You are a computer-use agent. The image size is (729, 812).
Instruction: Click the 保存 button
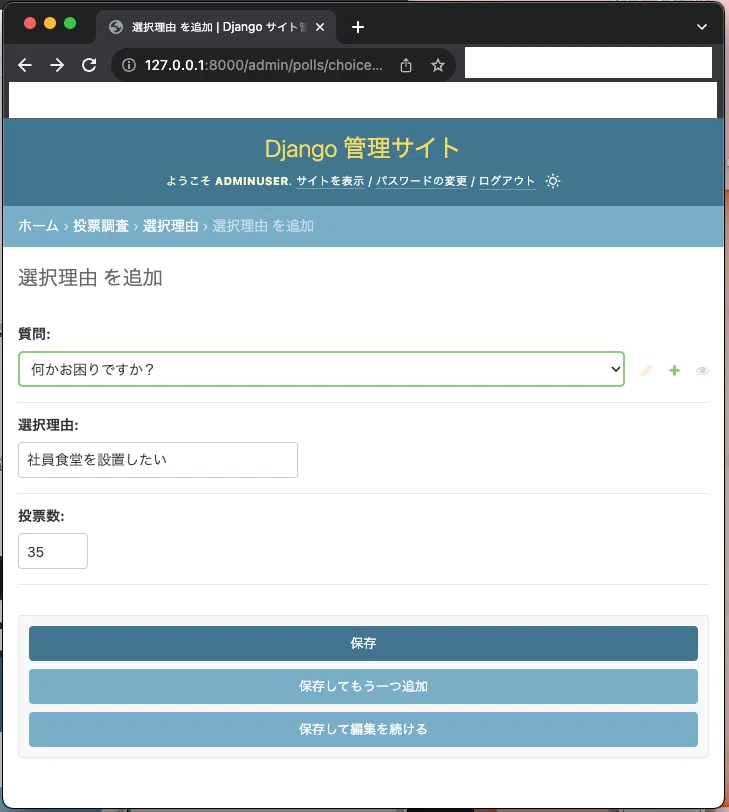(363, 643)
